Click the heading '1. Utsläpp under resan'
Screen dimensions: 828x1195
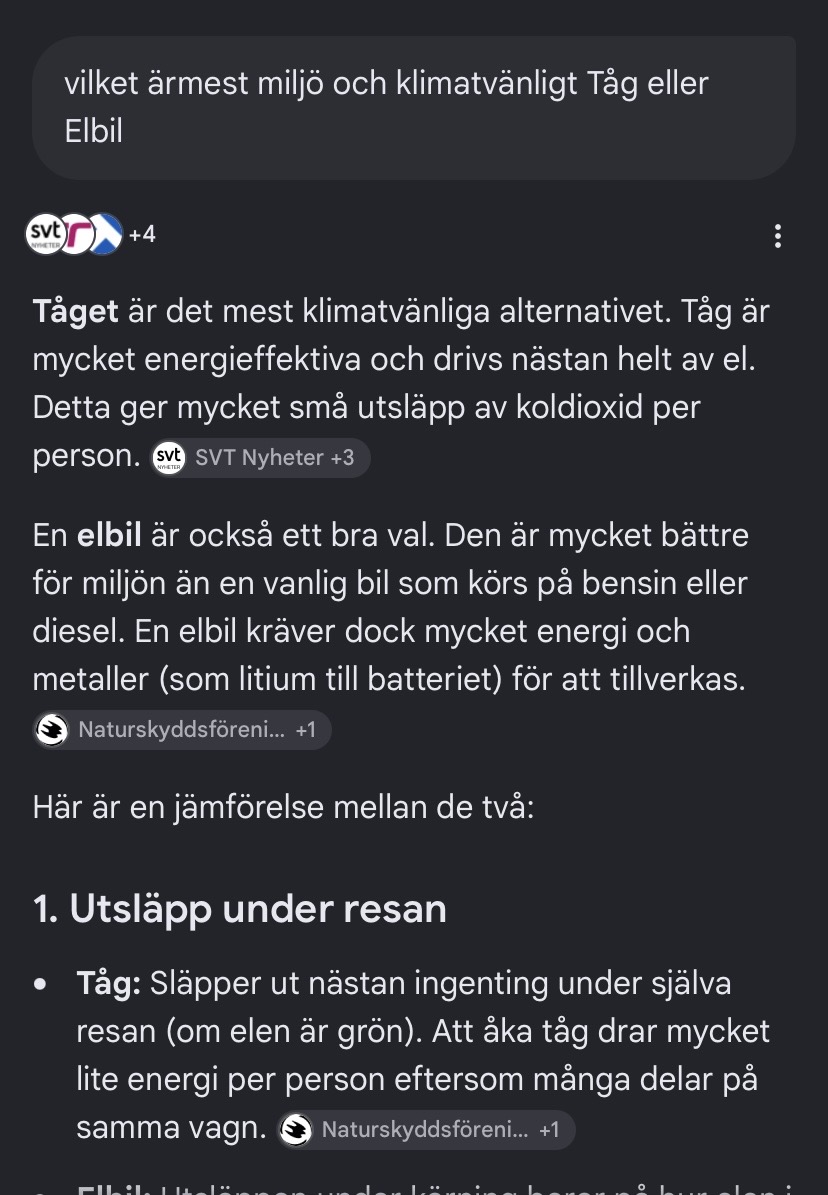239,908
